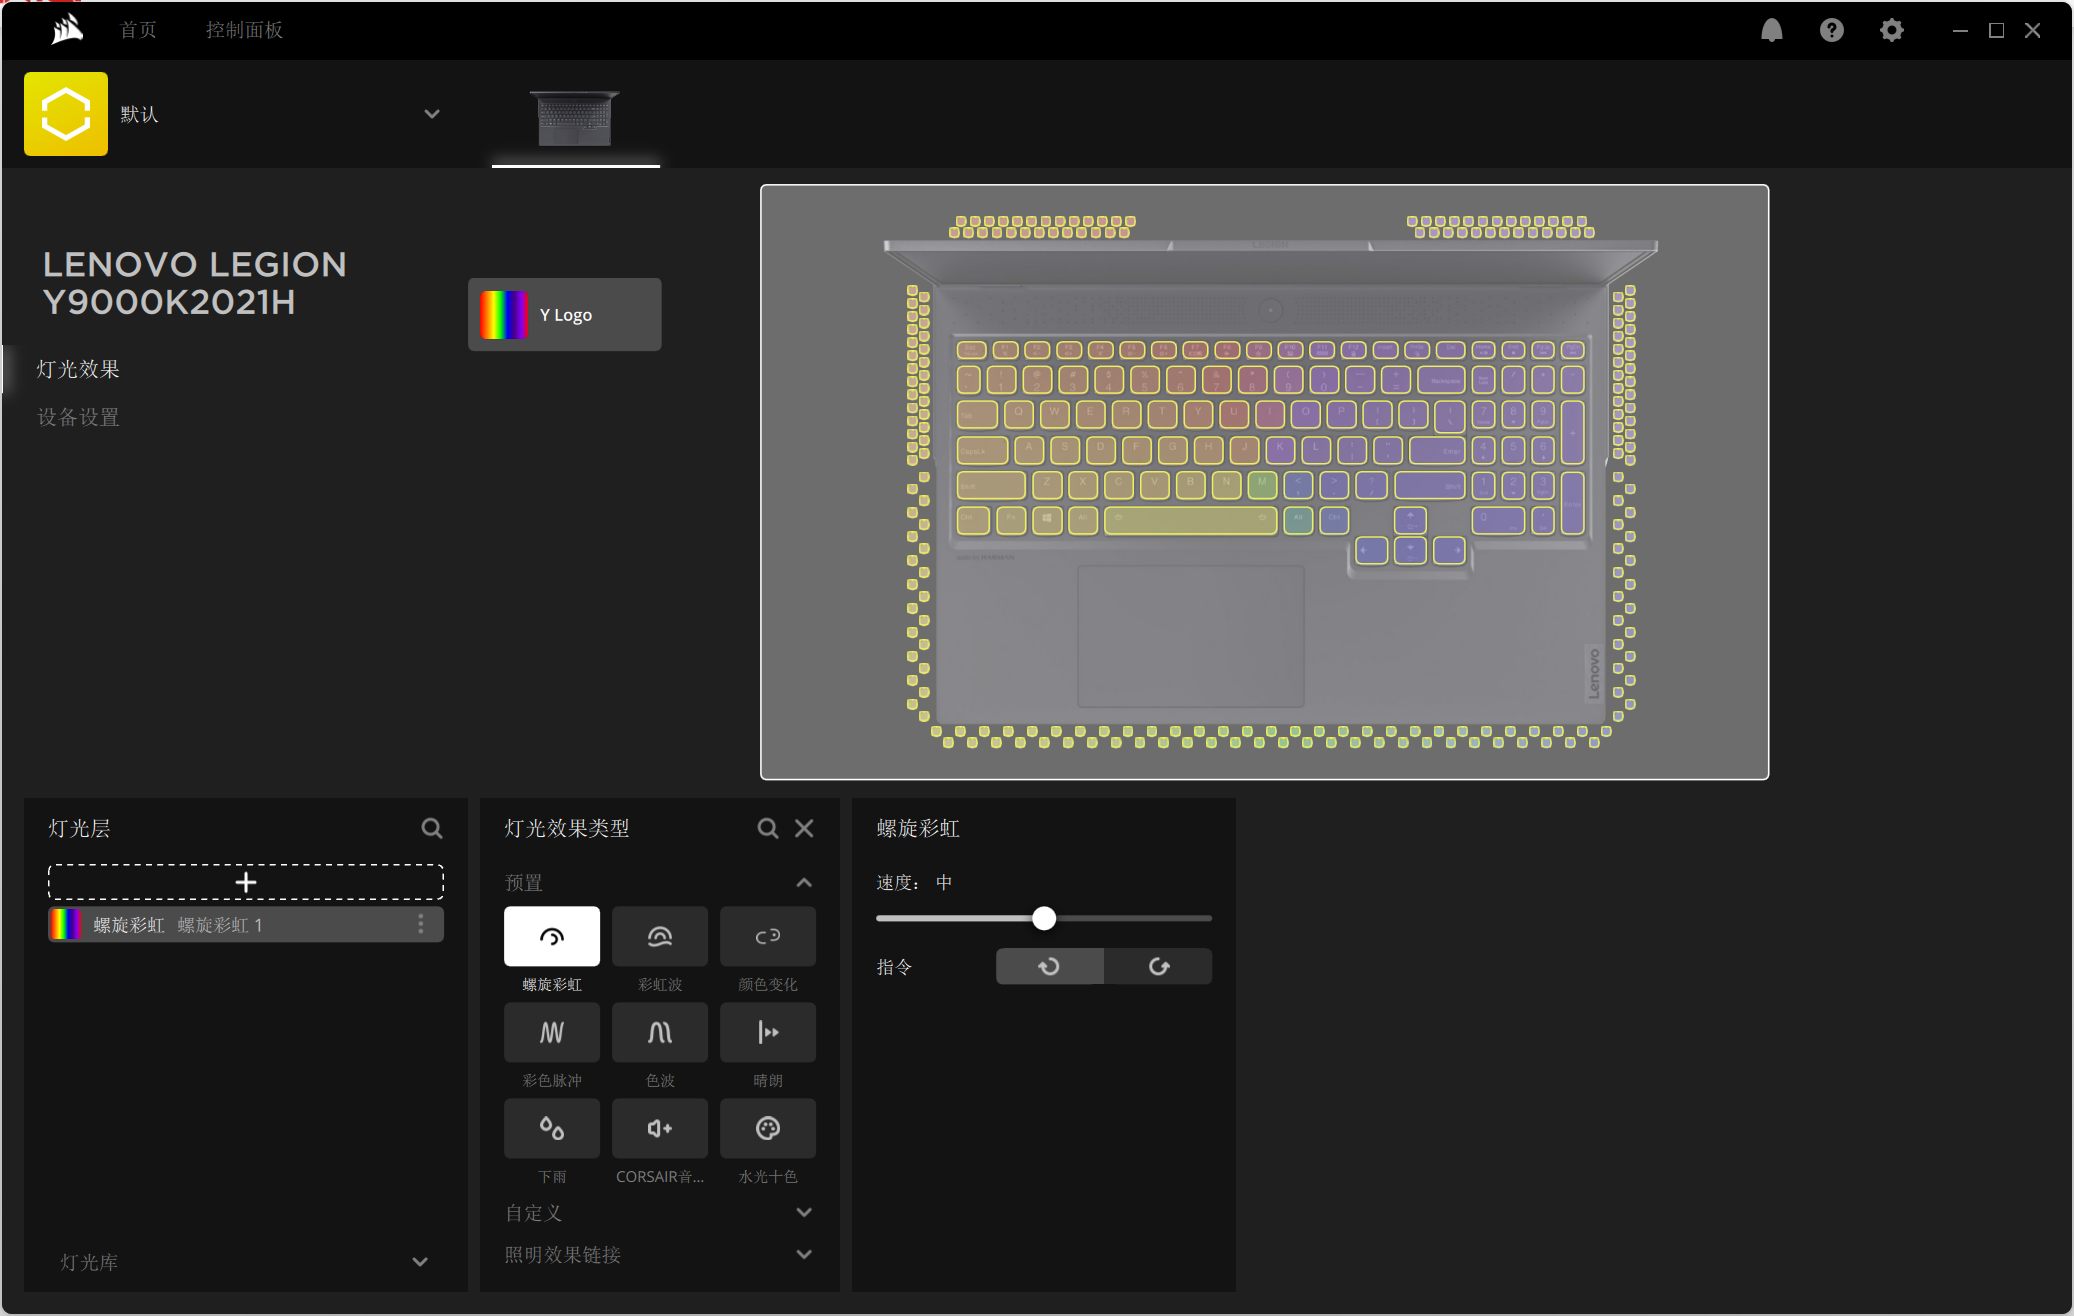Go to the 控制面板 dashboard tab
Screen dimensions: 2074x1316
pyautogui.click(x=244, y=30)
